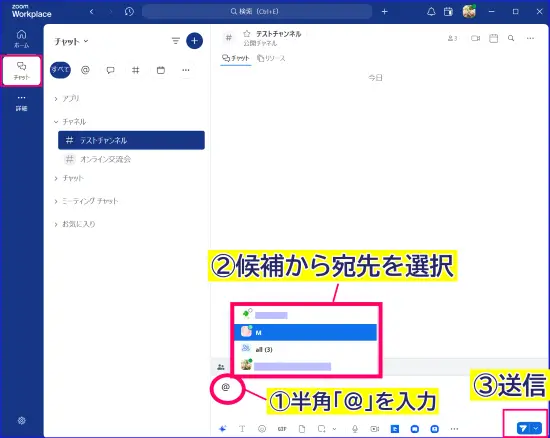The image size is (550, 438).
Task: Open the chat filter icon
Action: [x=175, y=41]
